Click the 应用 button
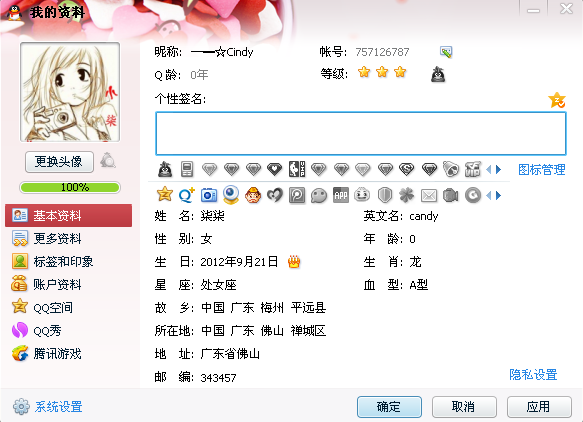Screen dimensions: 583x422 (539, 407)
